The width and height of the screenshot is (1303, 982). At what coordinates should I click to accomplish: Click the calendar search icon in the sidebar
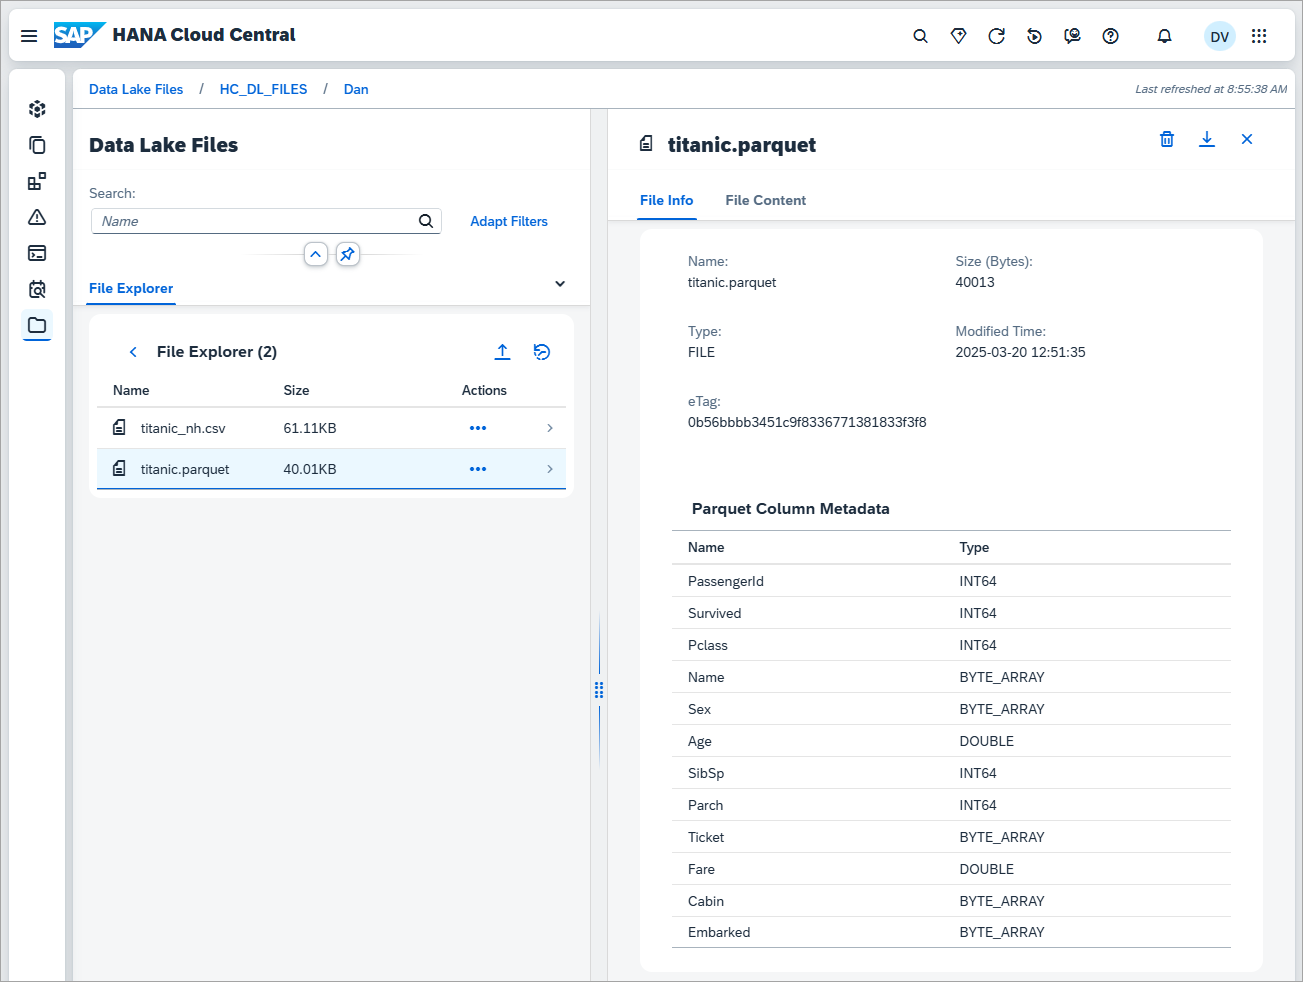pos(37,289)
